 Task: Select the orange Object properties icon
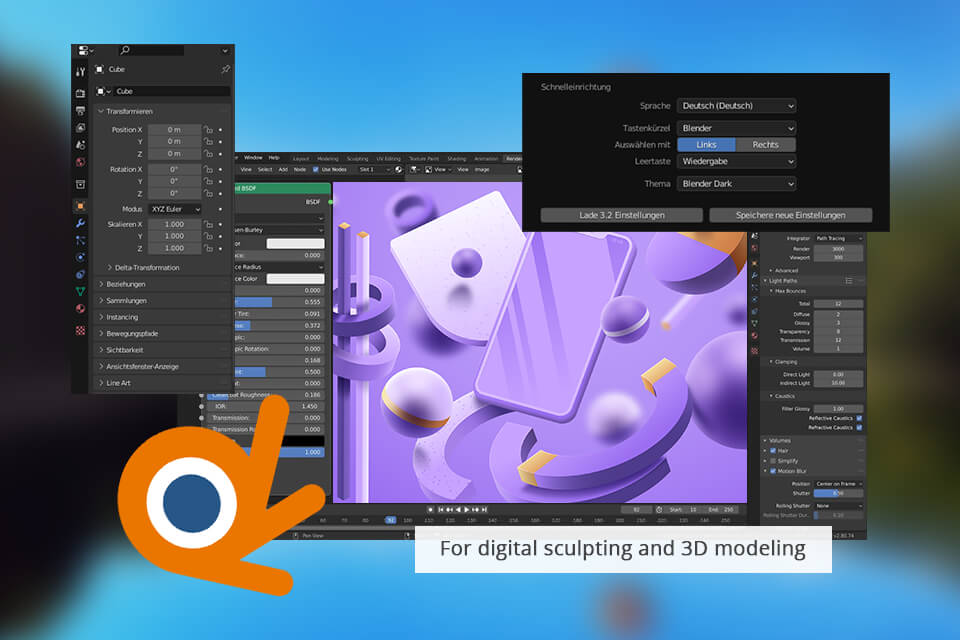pyautogui.click(x=80, y=206)
